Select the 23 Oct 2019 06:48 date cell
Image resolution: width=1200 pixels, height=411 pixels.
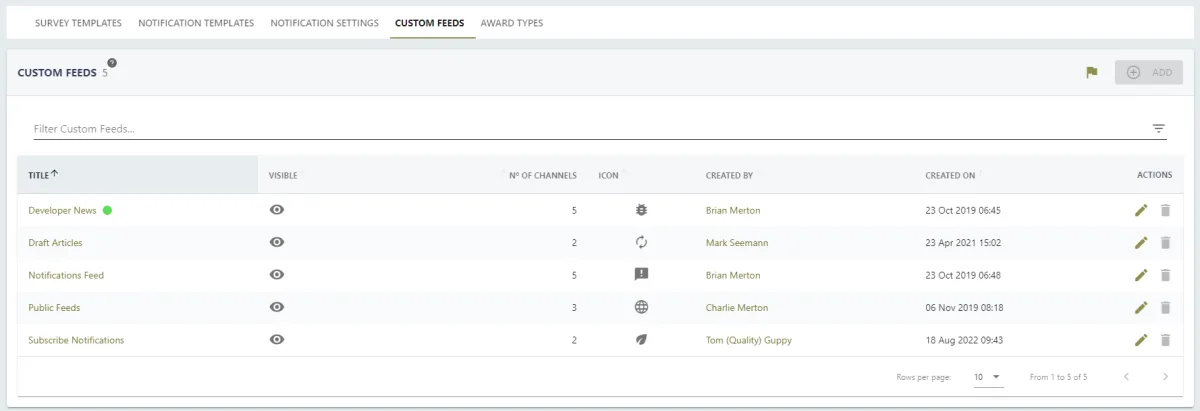pyautogui.click(x=963, y=275)
